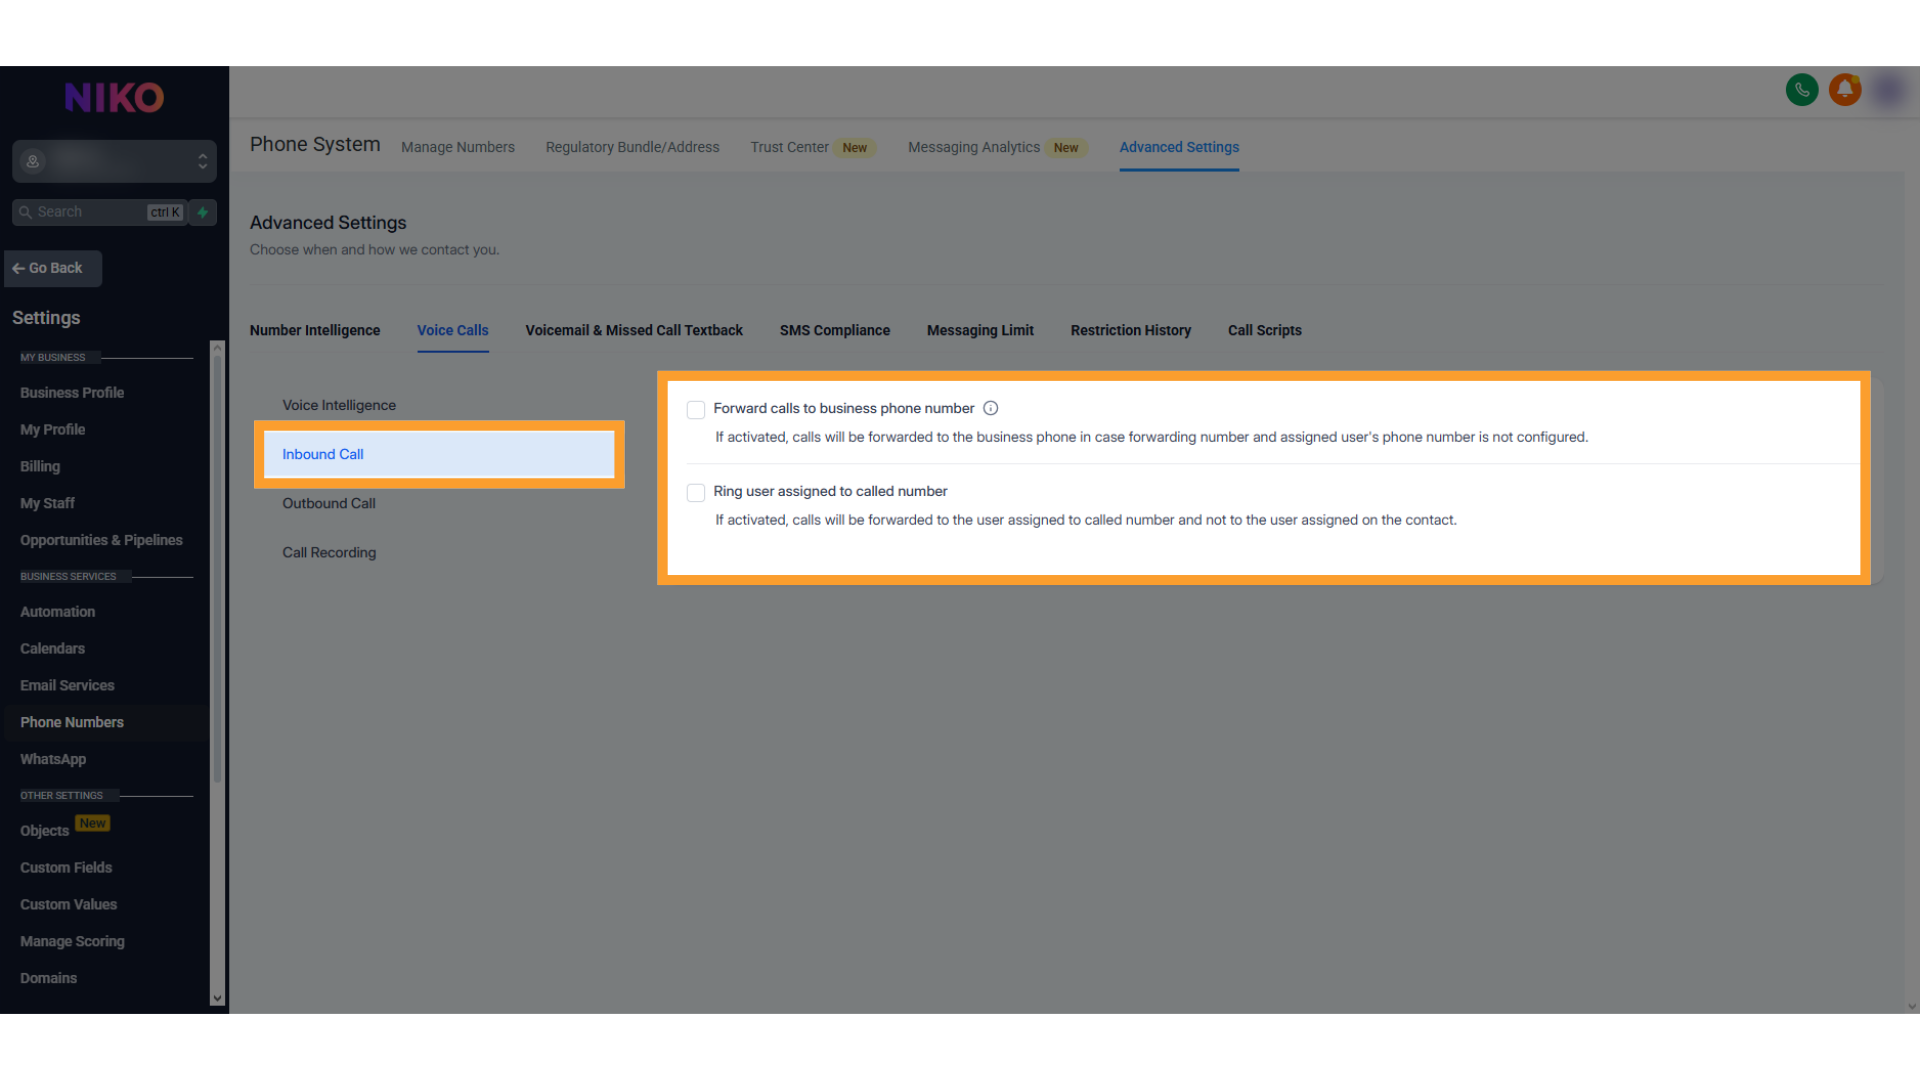Open Business Profile in the sidebar
Image resolution: width=1920 pixels, height=1080 pixels.
72,393
